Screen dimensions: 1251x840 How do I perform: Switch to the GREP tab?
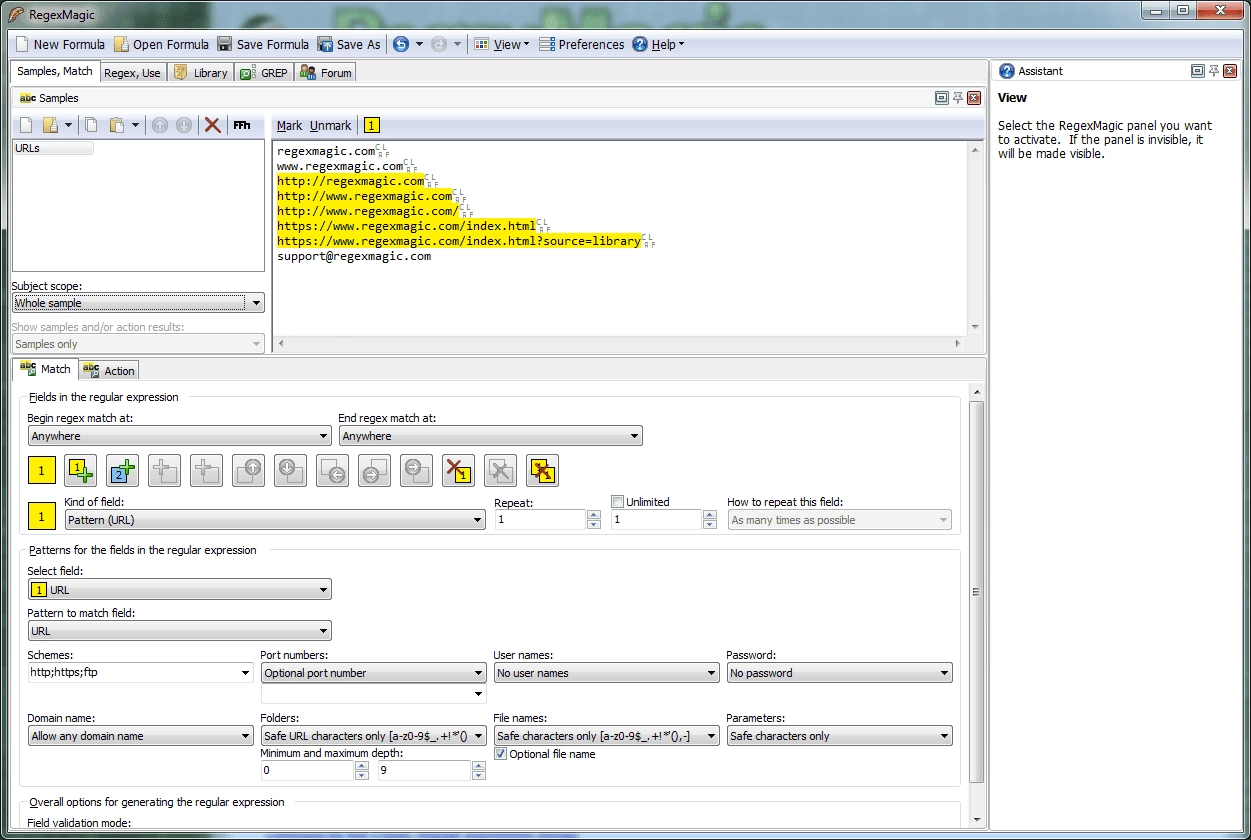tap(264, 73)
